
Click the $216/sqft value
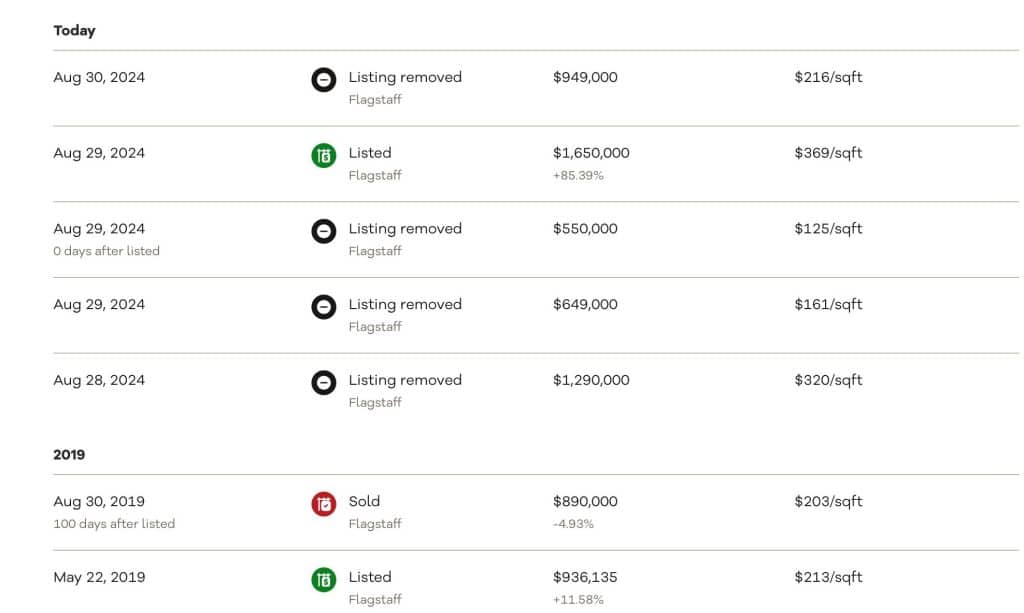coord(828,77)
